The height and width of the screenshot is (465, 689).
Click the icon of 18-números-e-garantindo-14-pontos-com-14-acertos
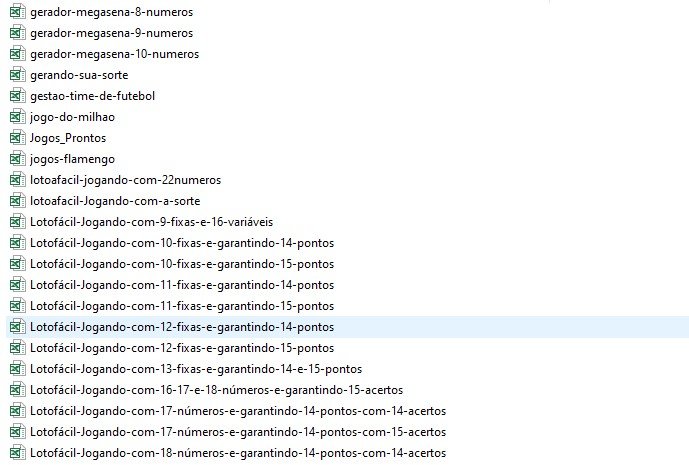click(x=18, y=453)
